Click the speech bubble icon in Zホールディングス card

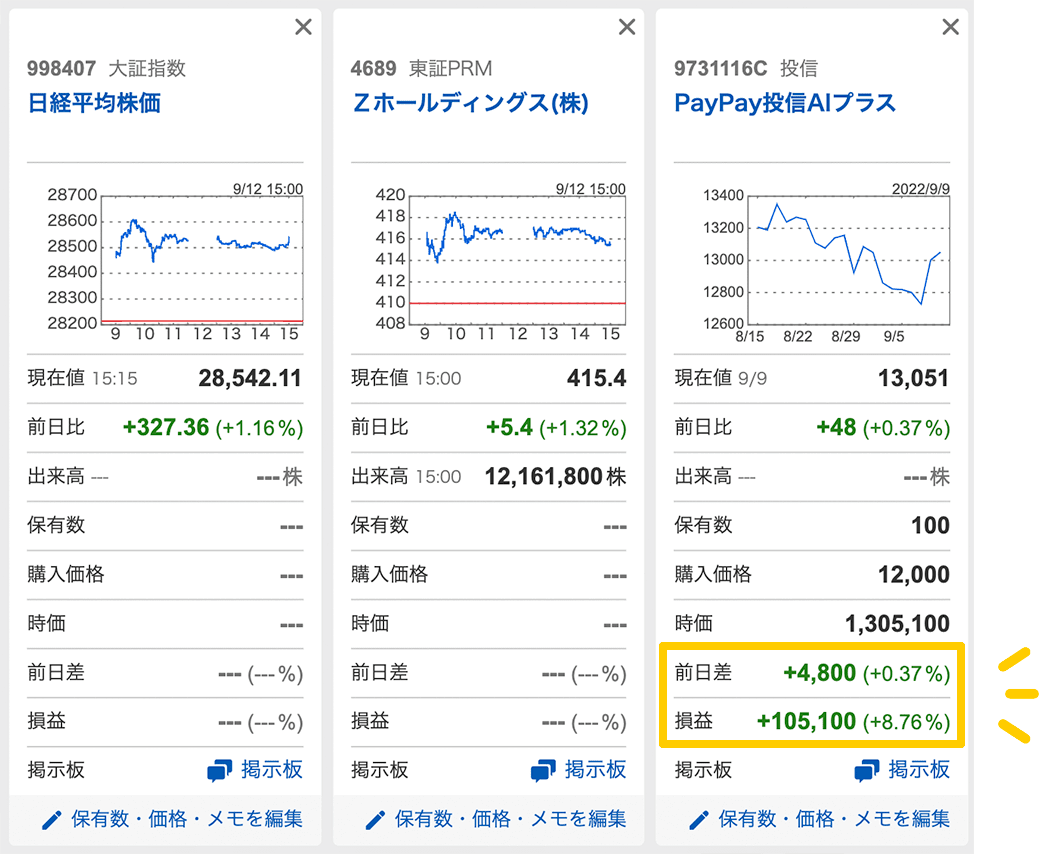543,771
